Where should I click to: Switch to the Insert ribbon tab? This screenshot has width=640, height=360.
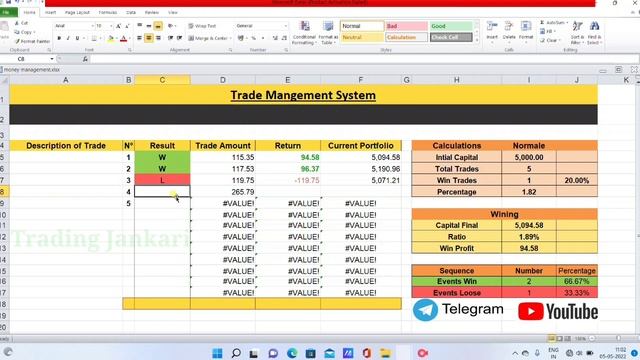pos(51,13)
